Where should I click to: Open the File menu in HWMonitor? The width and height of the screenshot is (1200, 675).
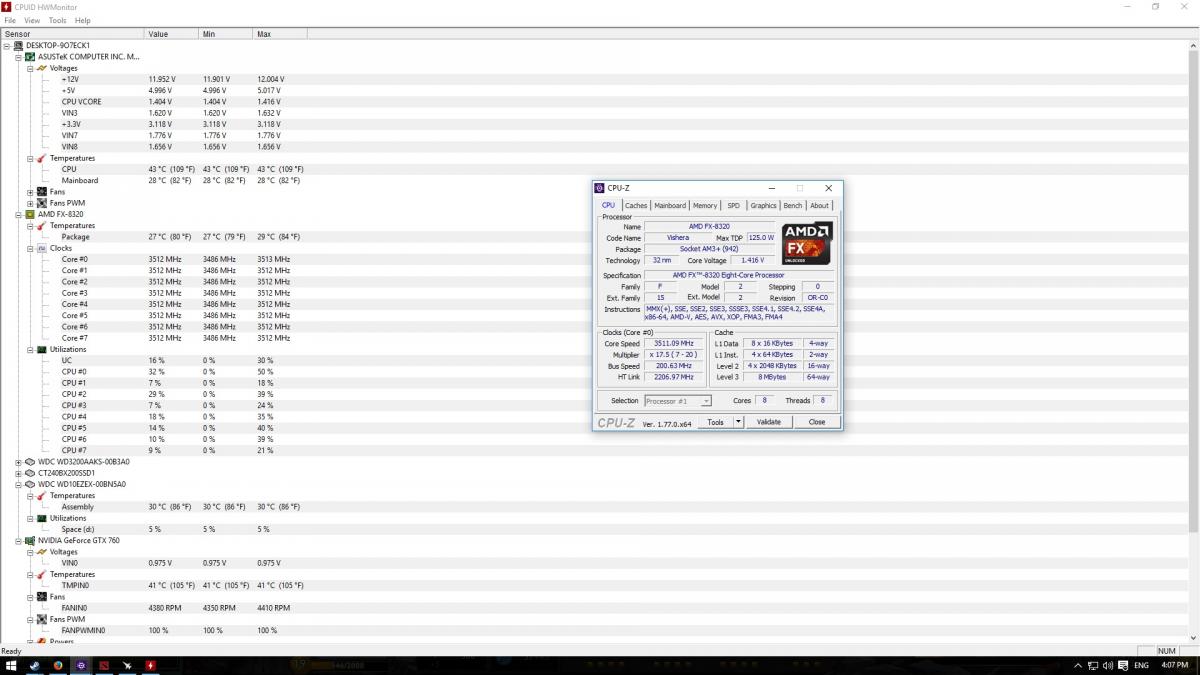(10, 20)
